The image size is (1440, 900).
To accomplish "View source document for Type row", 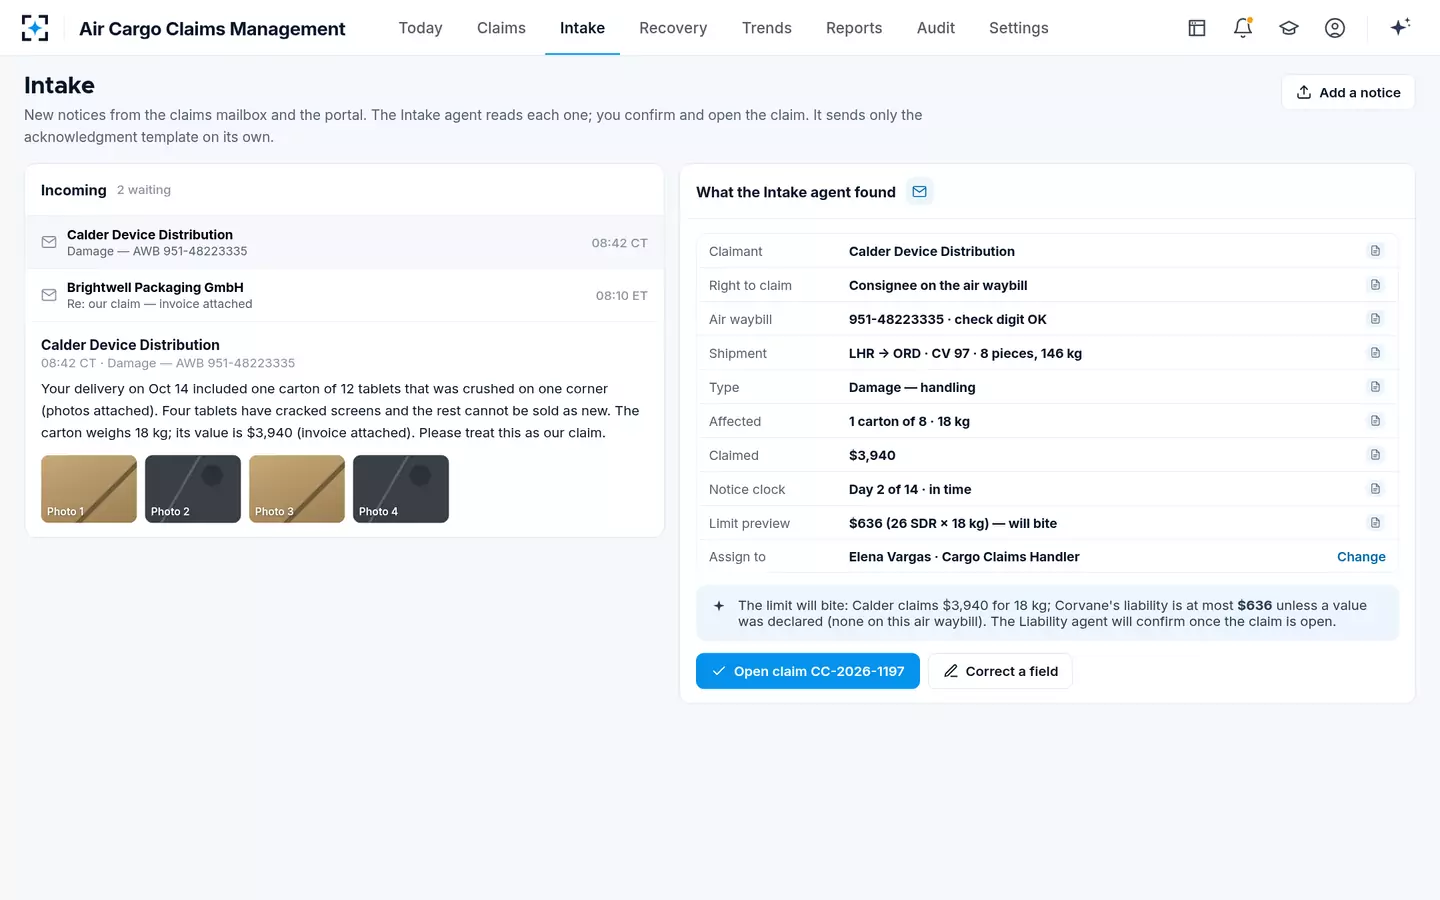I will 1375,387.
